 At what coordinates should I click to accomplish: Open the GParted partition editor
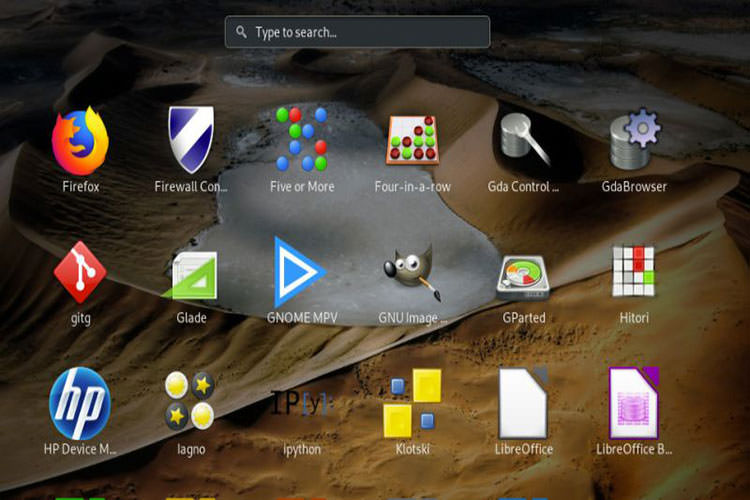[x=523, y=273]
